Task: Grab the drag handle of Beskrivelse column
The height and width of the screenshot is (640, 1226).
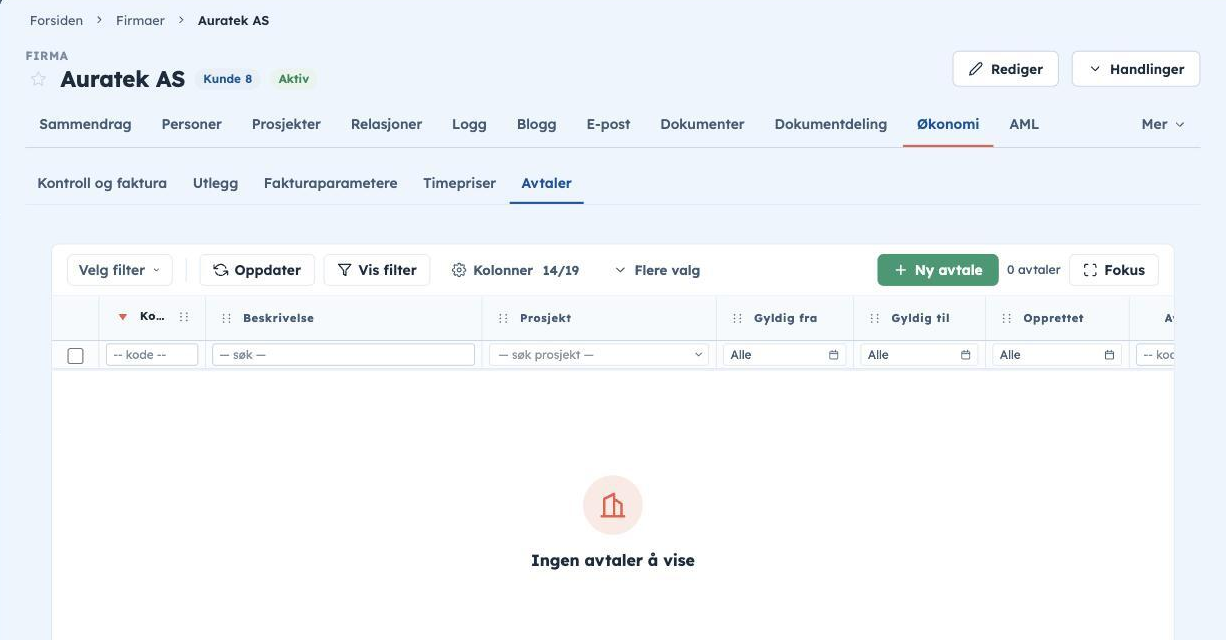Action: [x=227, y=318]
